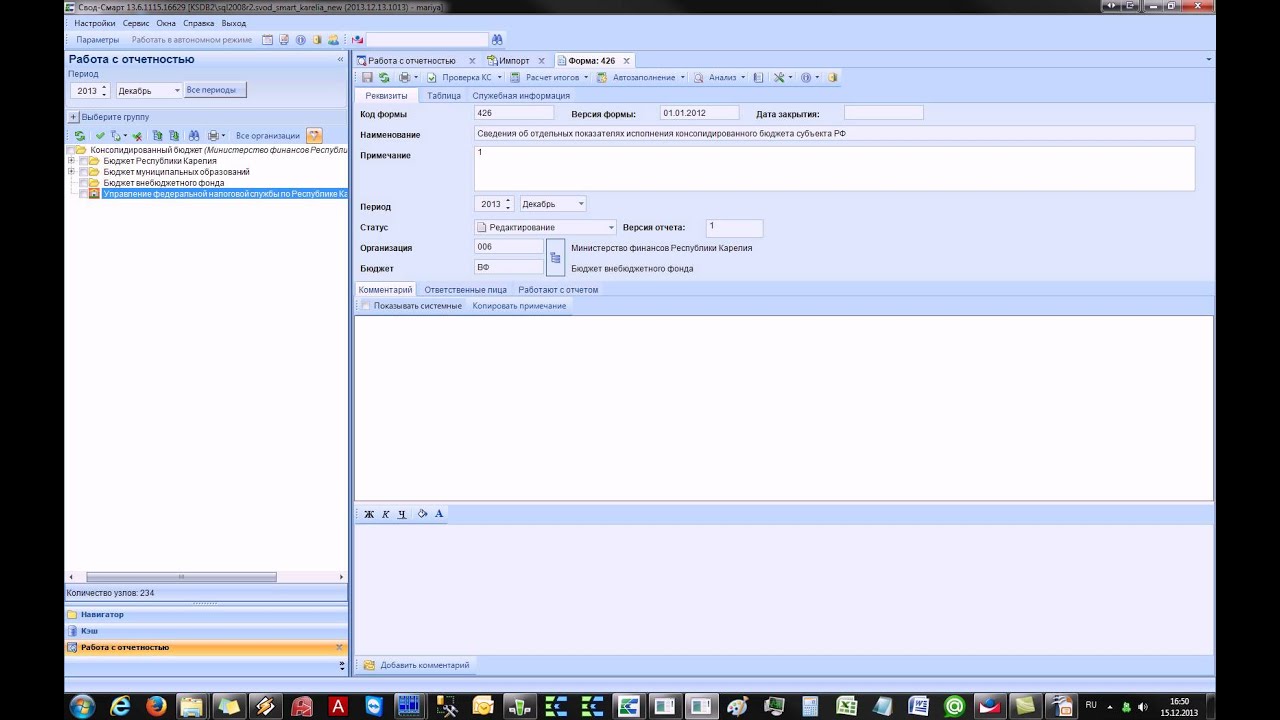The width and height of the screenshot is (1280, 720).
Task: Click the Расчет итогов calculator icon
Action: tap(516, 77)
